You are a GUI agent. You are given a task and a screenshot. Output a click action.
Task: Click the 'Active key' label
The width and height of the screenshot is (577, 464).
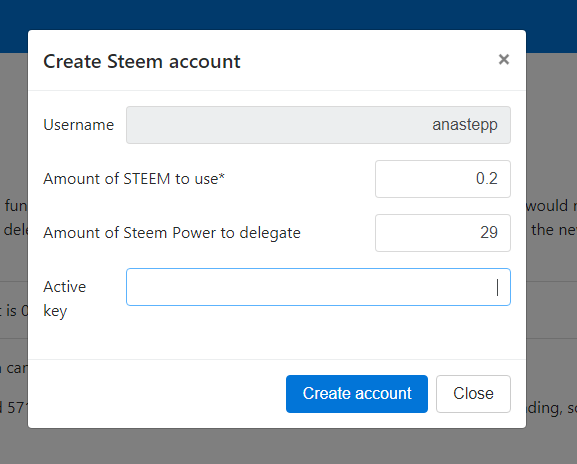click(64, 299)
